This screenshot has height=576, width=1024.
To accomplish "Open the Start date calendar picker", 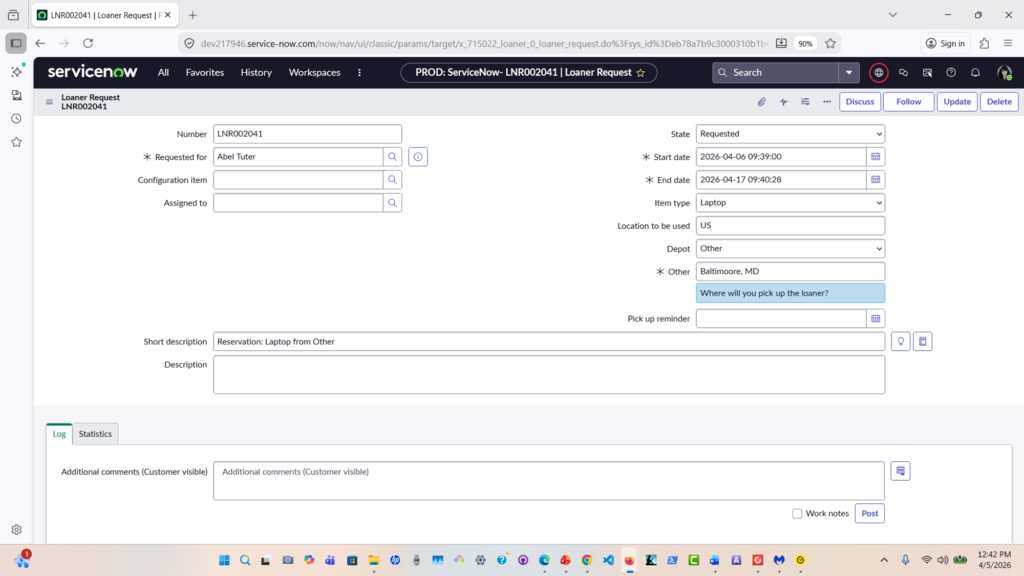I will [875, 157].
